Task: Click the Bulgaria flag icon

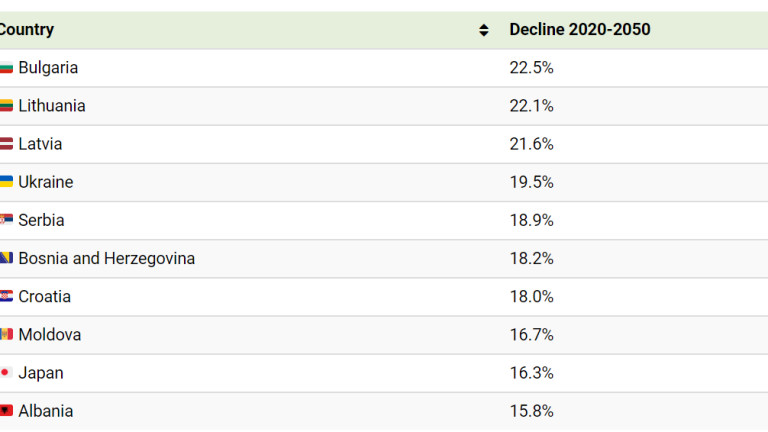Action: click(x=6, y=68)
